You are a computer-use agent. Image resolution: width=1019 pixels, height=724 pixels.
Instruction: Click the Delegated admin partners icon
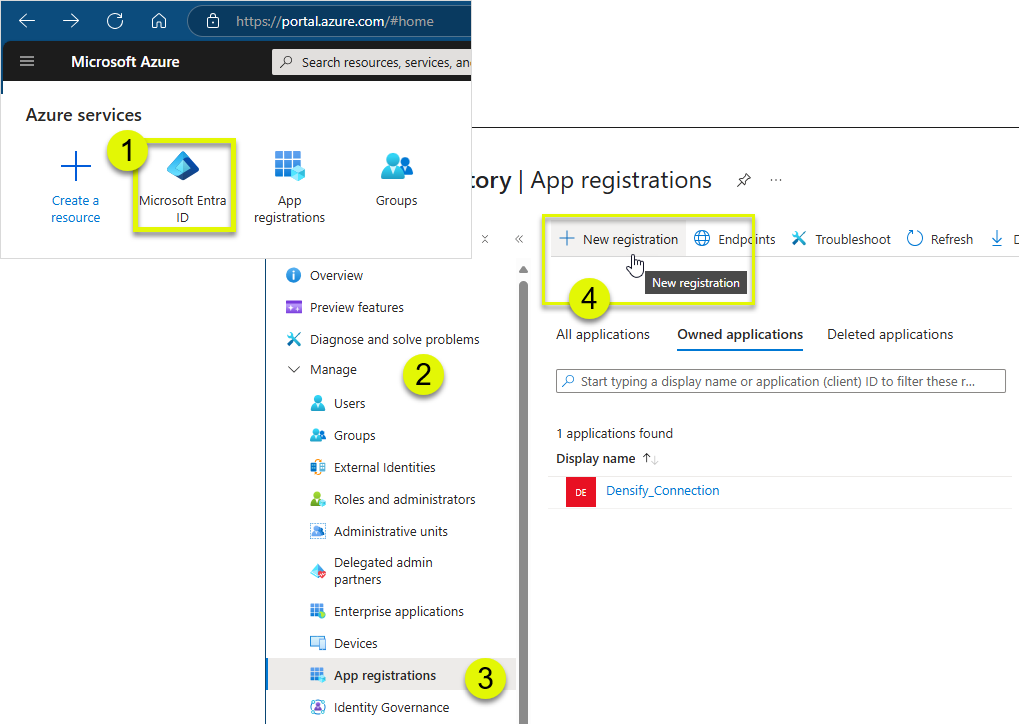point(318,571)
